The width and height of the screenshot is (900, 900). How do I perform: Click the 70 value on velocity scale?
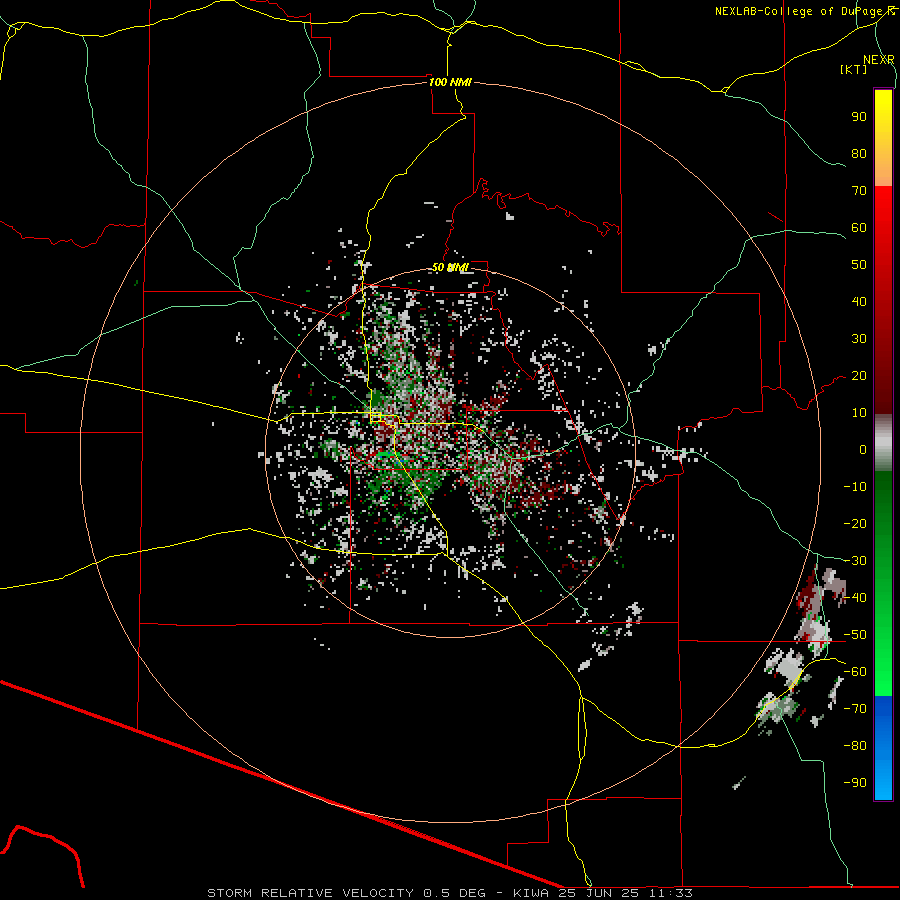(859, 191)
